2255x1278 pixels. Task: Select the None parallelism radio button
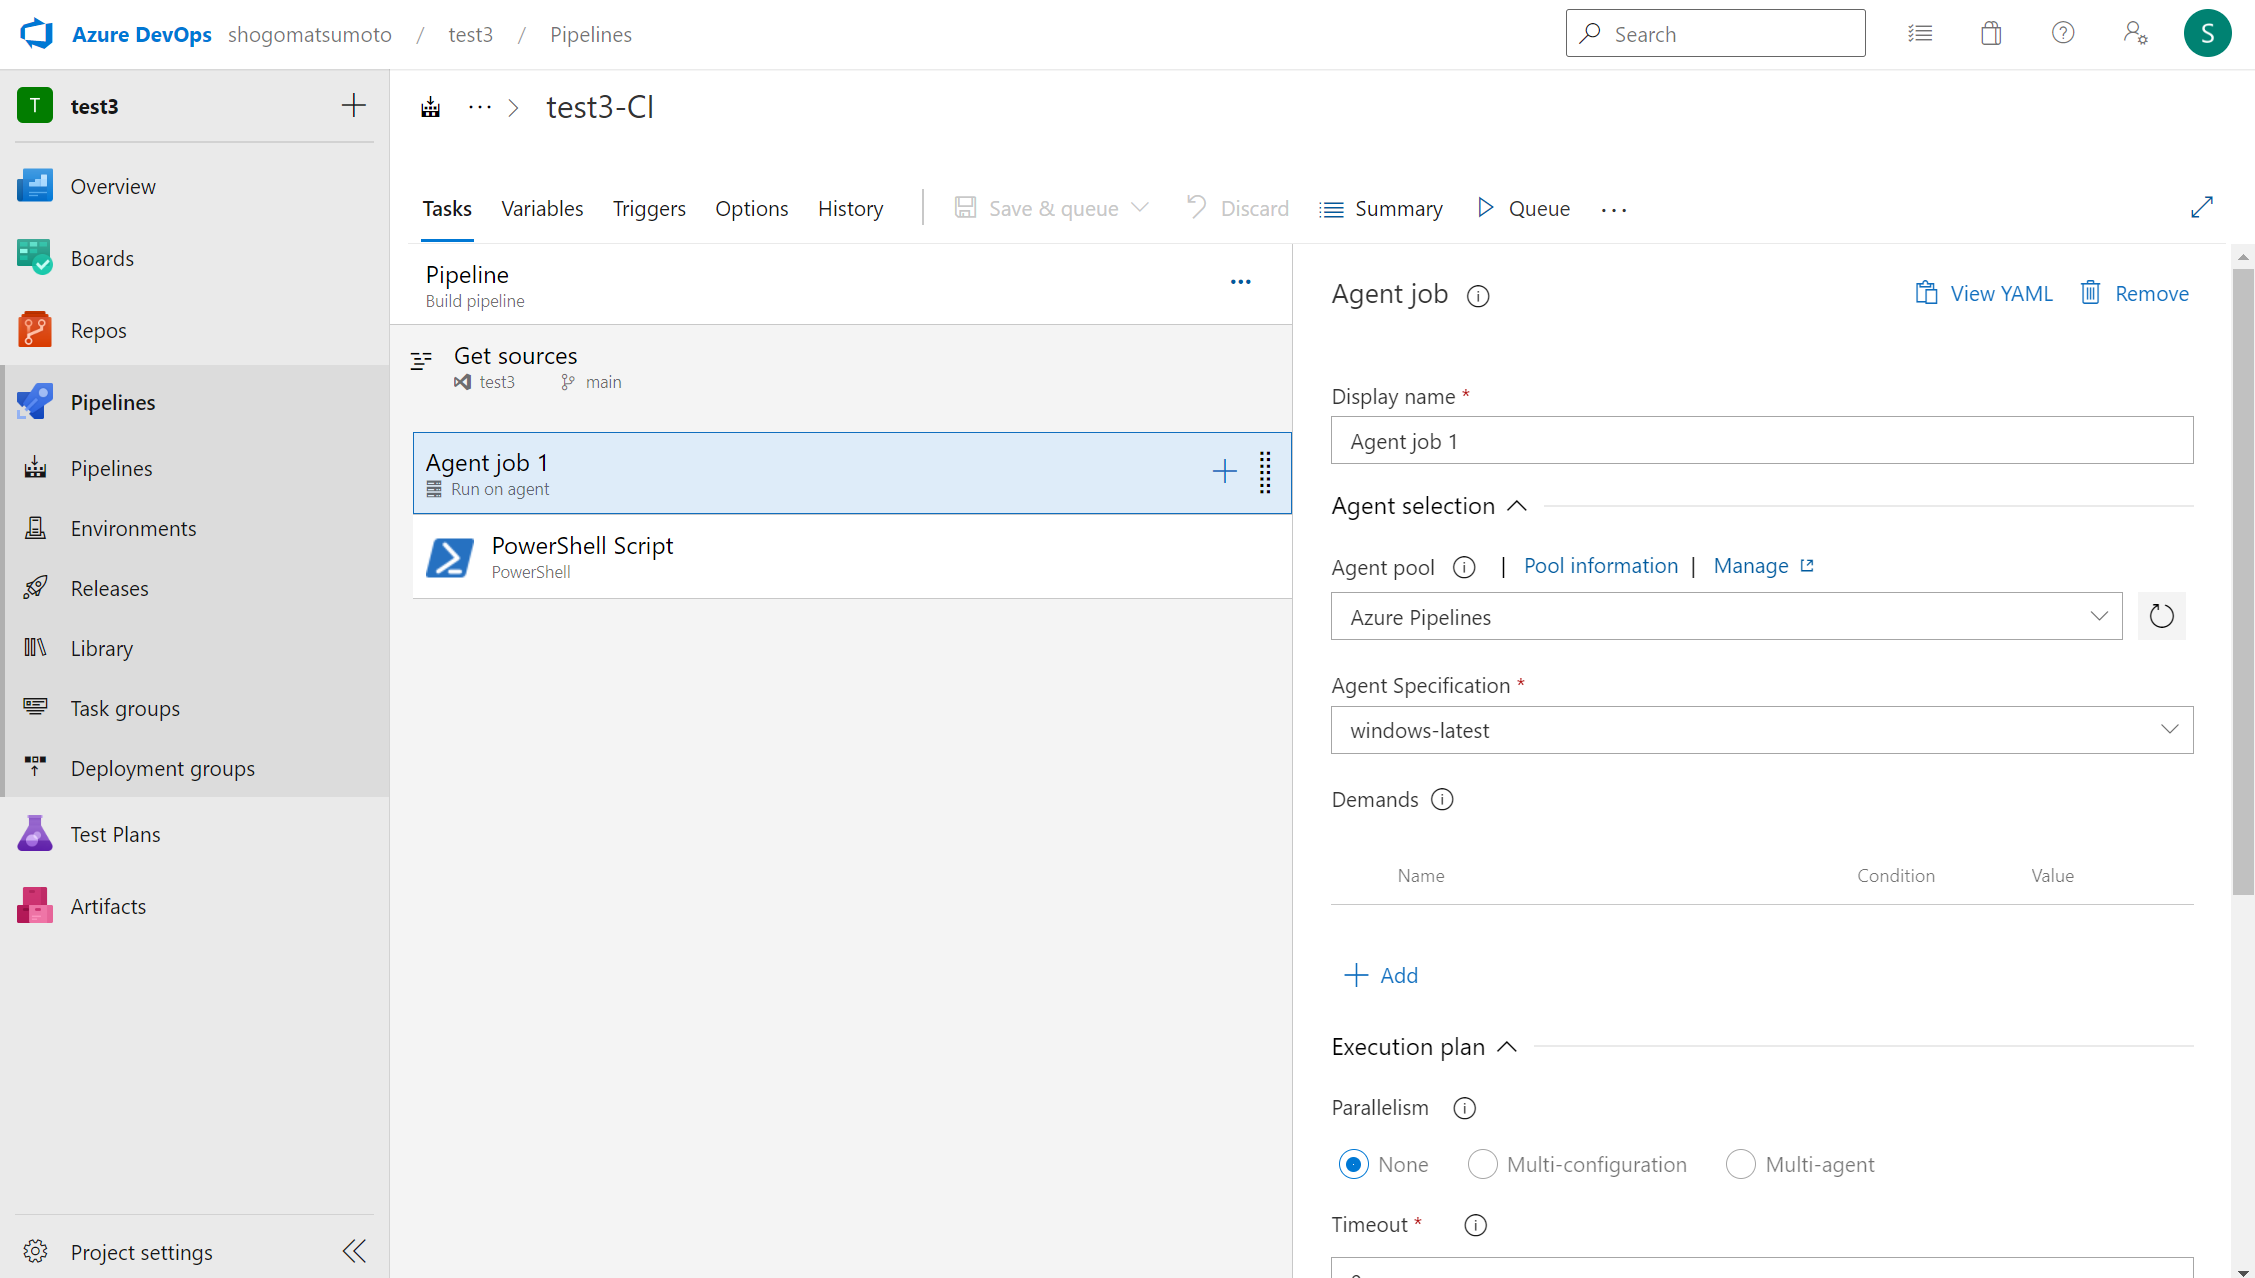point(1353,1164)
